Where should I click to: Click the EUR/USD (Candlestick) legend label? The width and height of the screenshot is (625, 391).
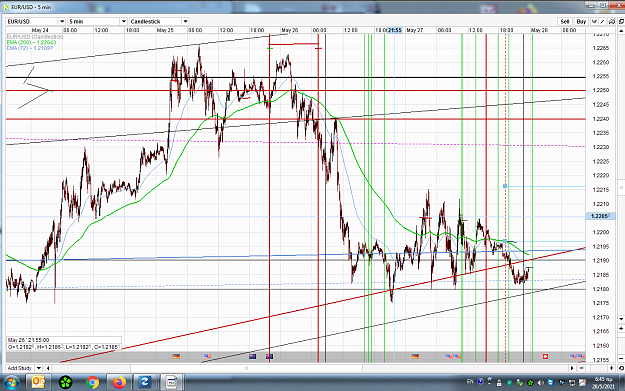35,37
